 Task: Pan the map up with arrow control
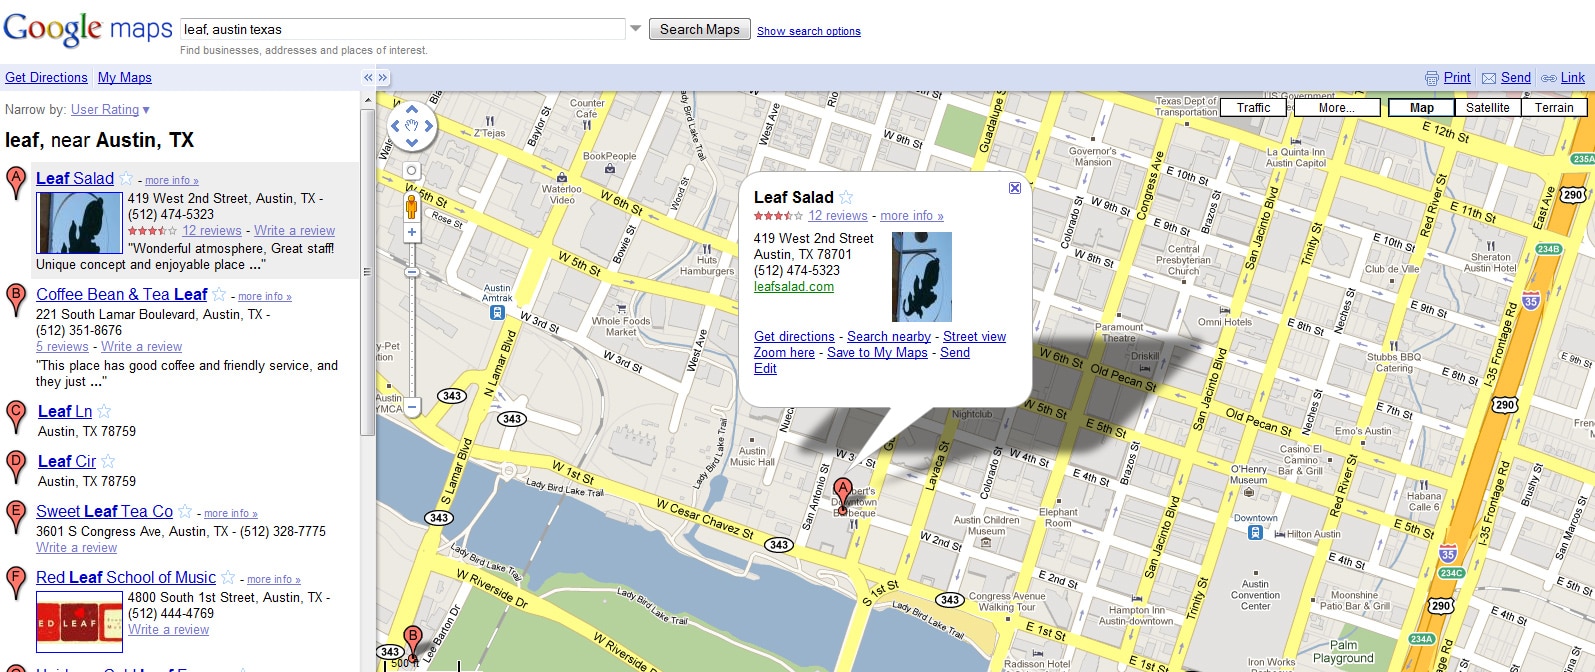411,109
